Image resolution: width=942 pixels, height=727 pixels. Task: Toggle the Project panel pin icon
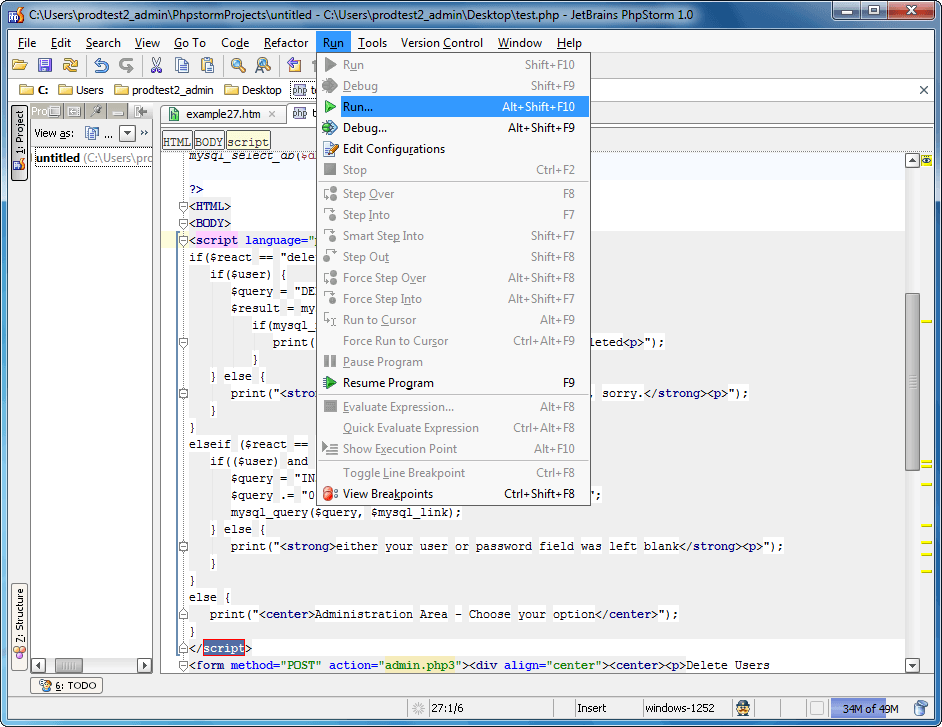tap(96, 111)
